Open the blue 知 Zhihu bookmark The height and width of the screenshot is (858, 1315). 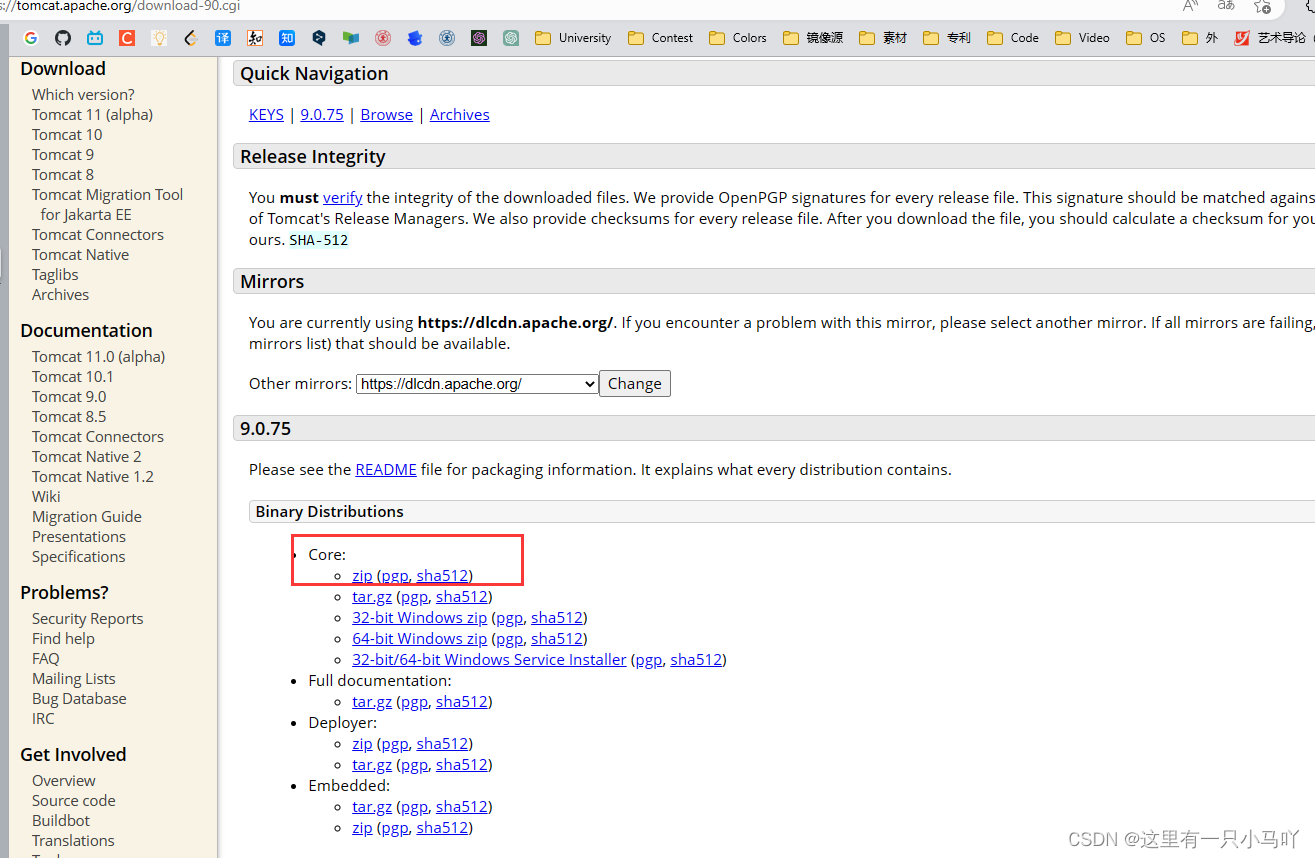(x=287, y=38)
